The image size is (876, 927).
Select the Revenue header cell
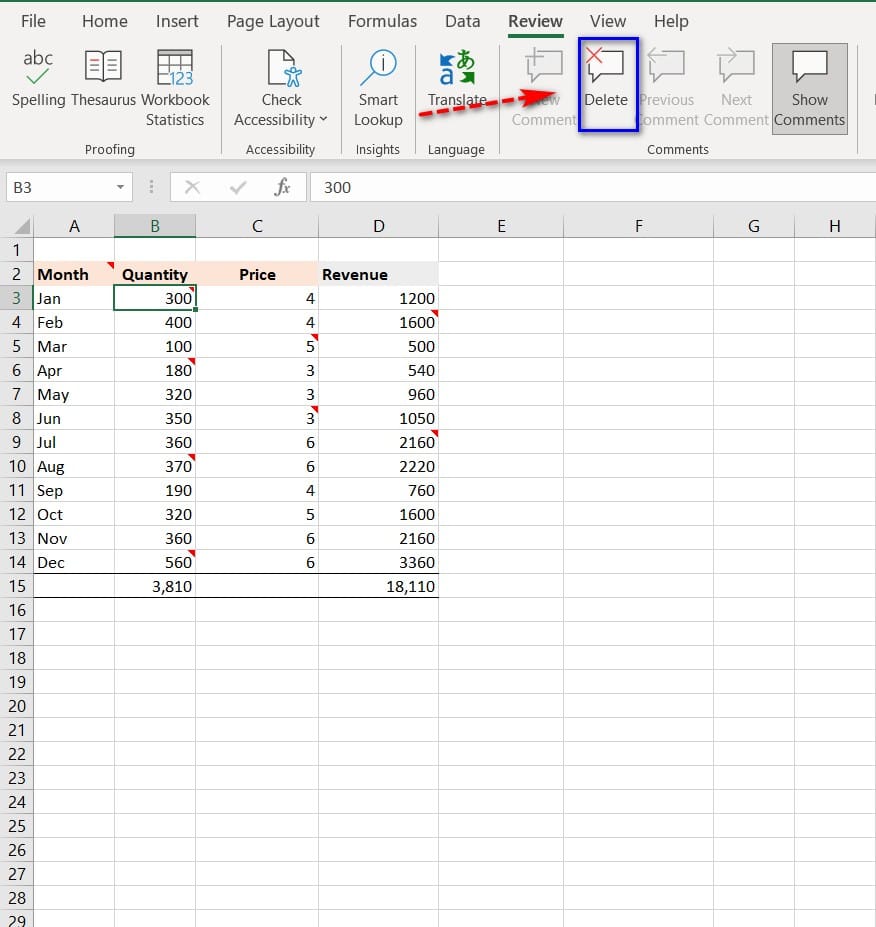[378, 274]
